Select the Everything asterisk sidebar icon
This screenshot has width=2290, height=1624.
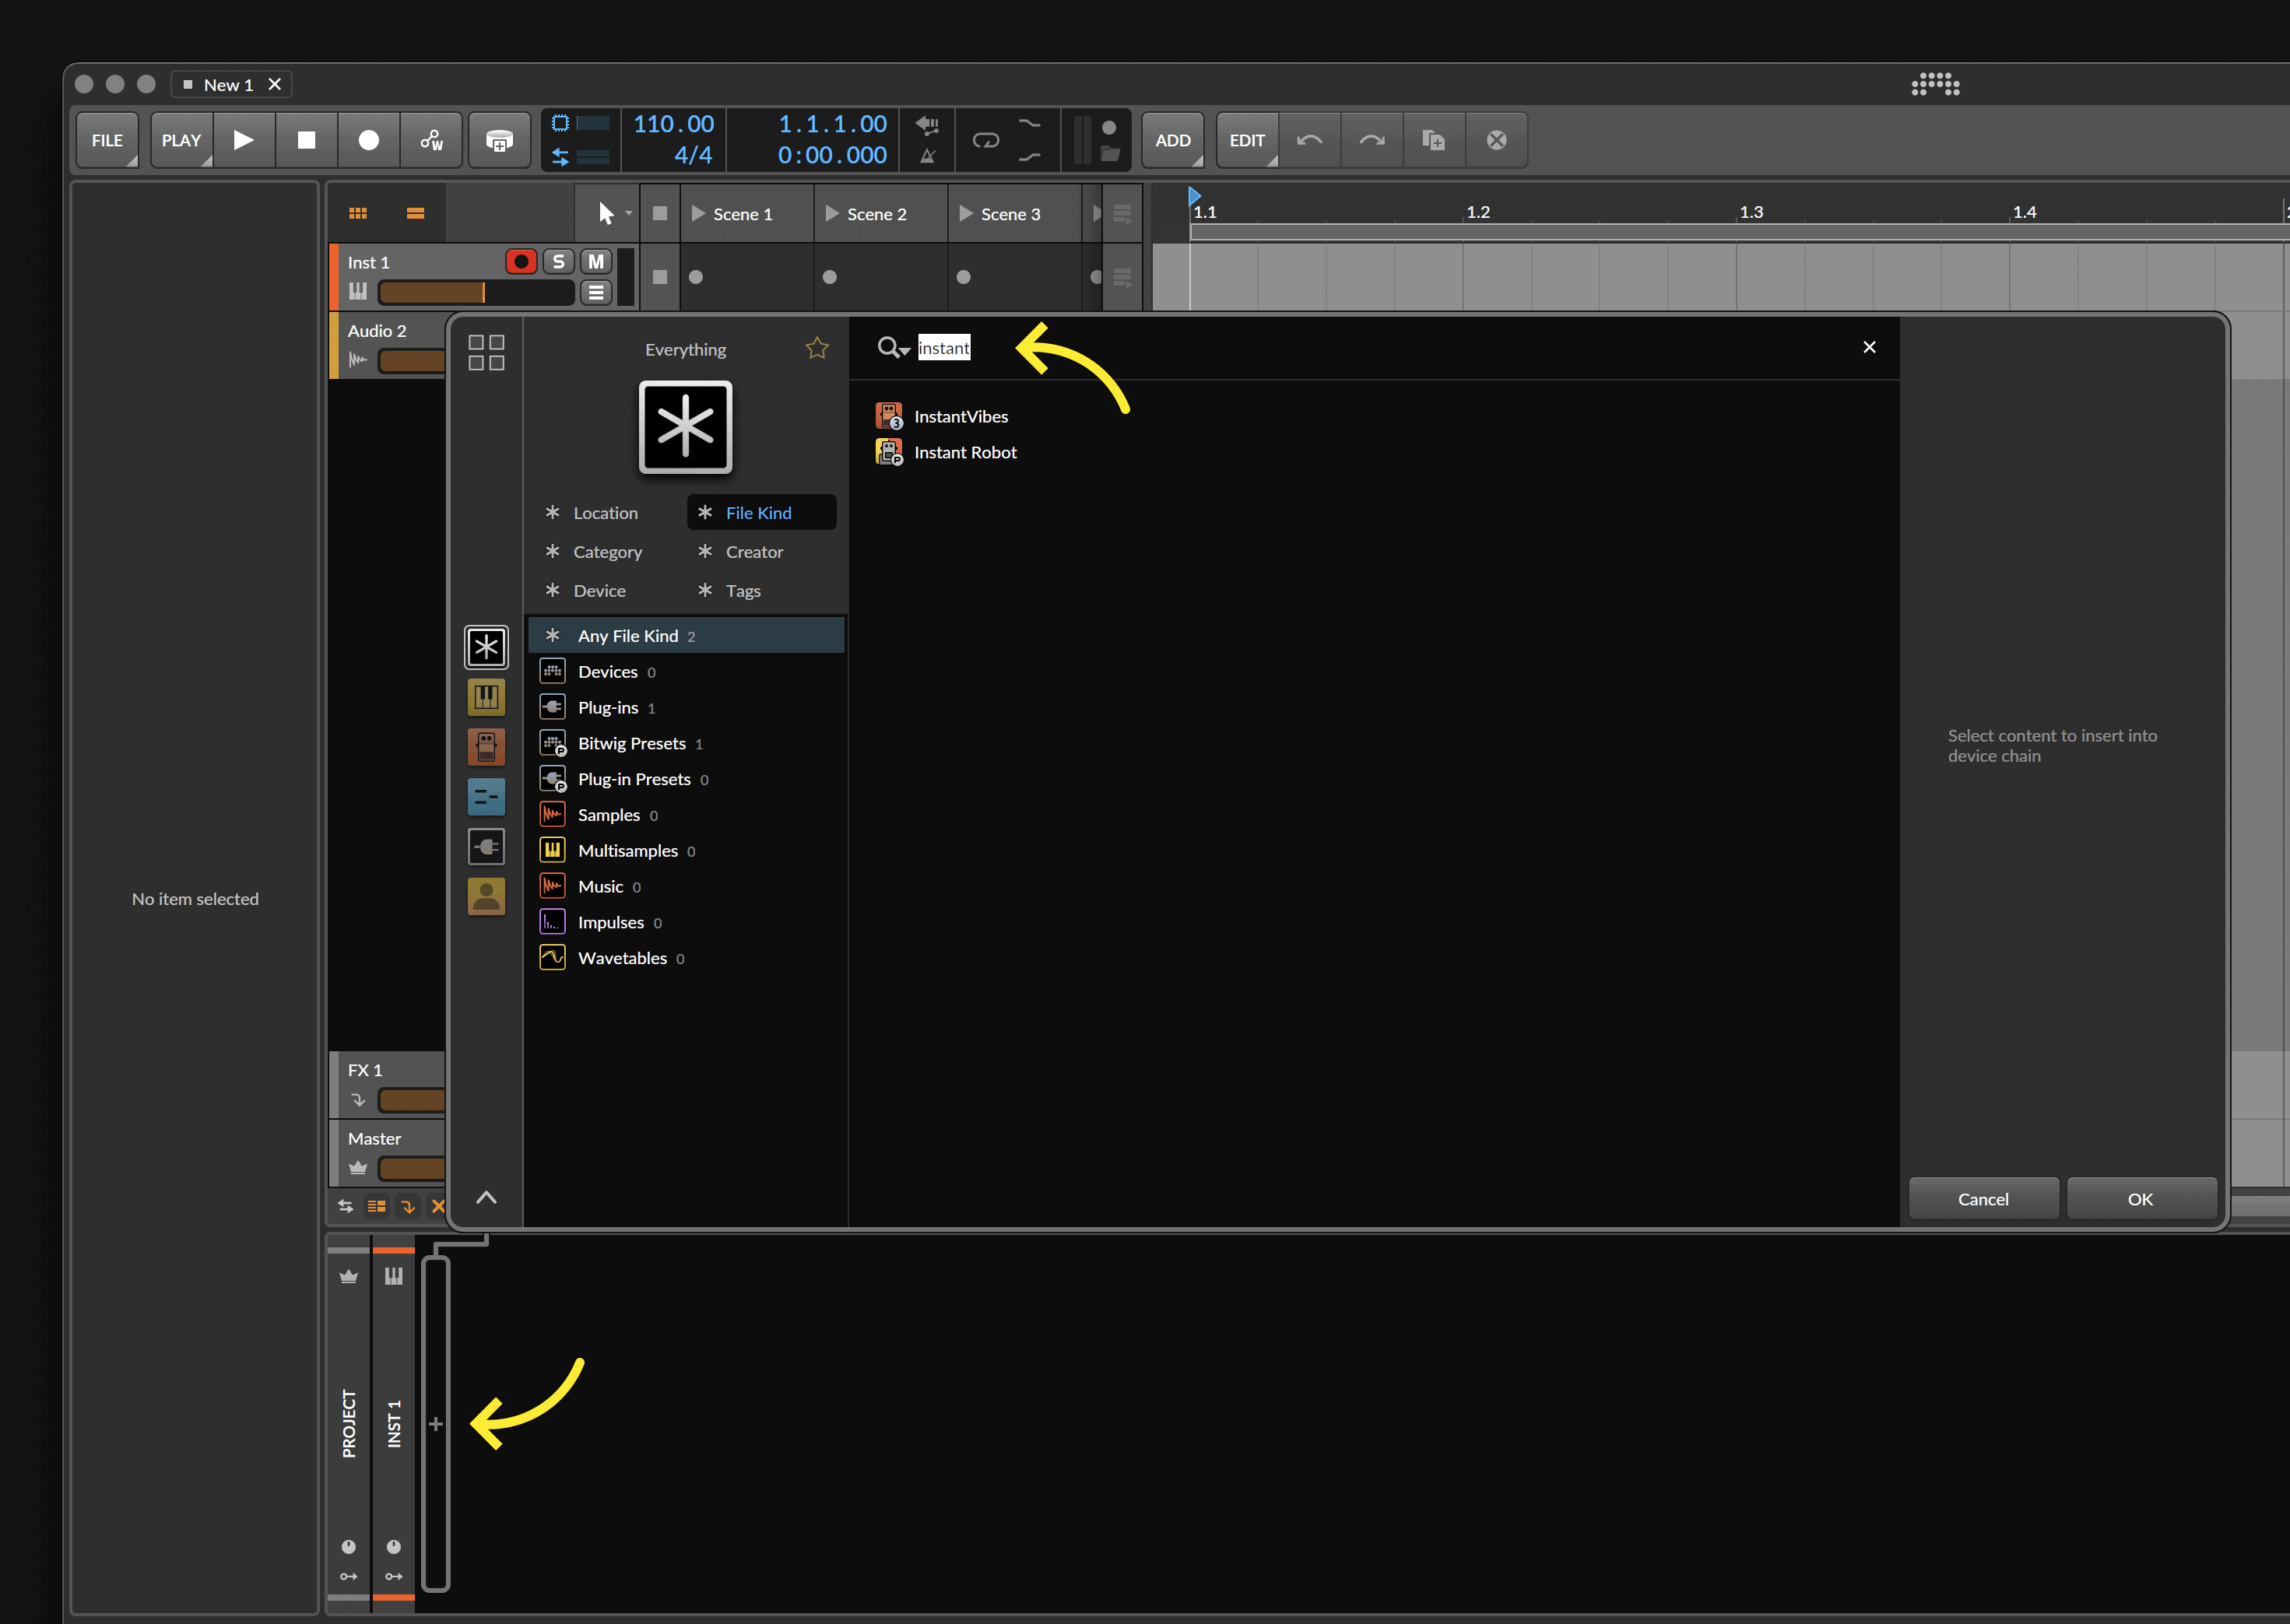point(486,647)
